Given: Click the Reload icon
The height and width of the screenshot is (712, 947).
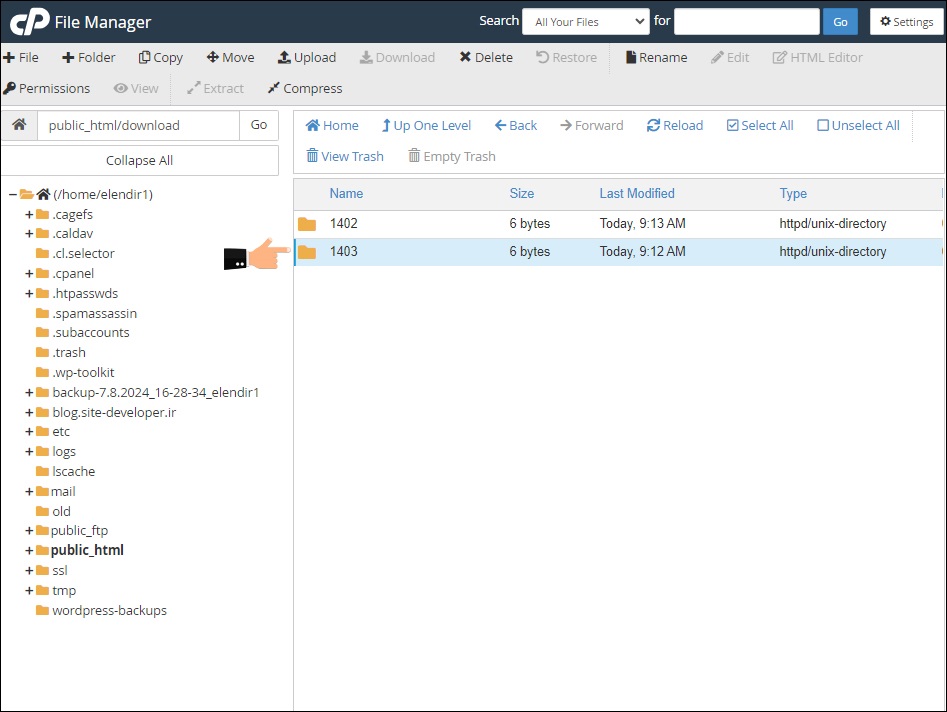Looking at the screenshot, I should click(653, 126).
